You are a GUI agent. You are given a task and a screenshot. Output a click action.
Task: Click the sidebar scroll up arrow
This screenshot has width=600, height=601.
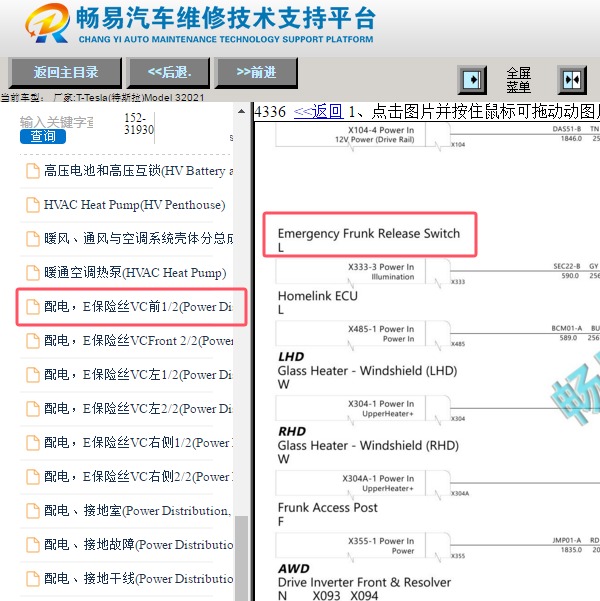[x=241, y=112]
